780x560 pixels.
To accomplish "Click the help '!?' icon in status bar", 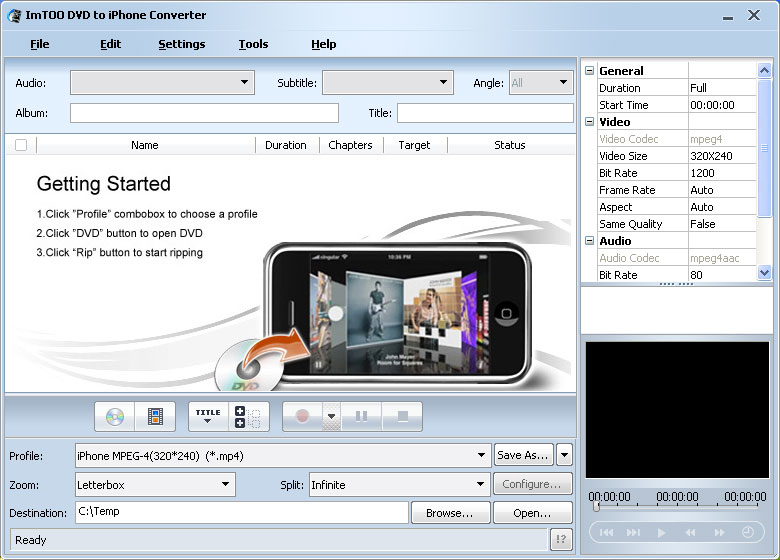I will 561,539.
